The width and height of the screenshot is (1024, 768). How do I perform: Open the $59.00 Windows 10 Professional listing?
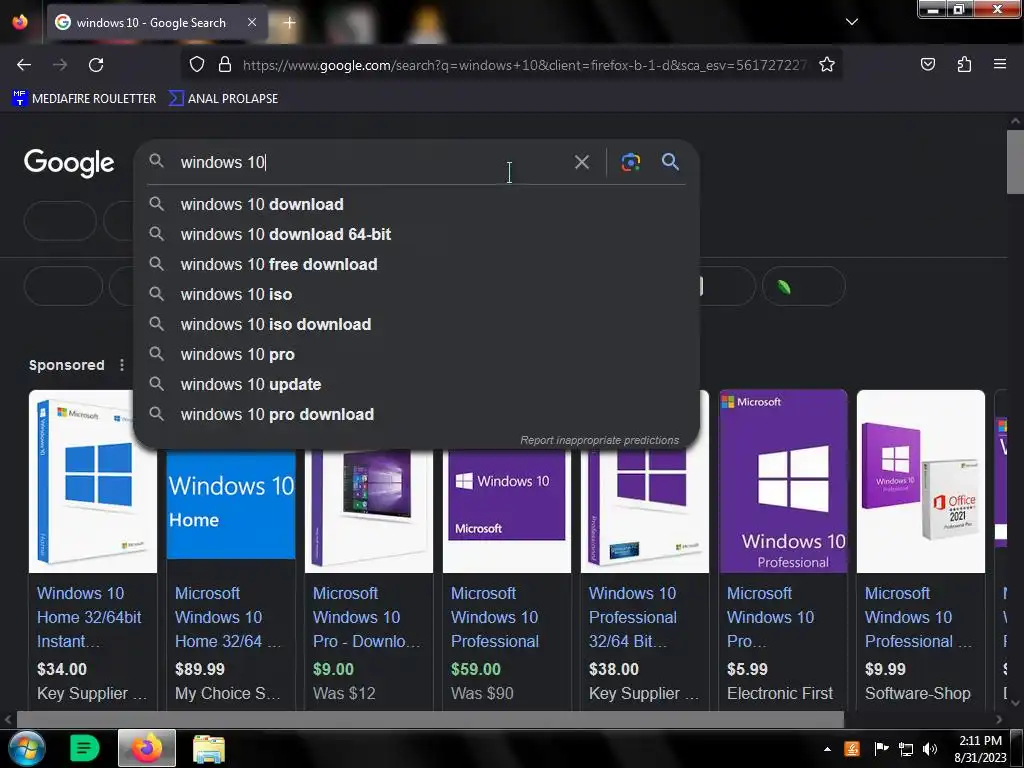click(495, 617)
